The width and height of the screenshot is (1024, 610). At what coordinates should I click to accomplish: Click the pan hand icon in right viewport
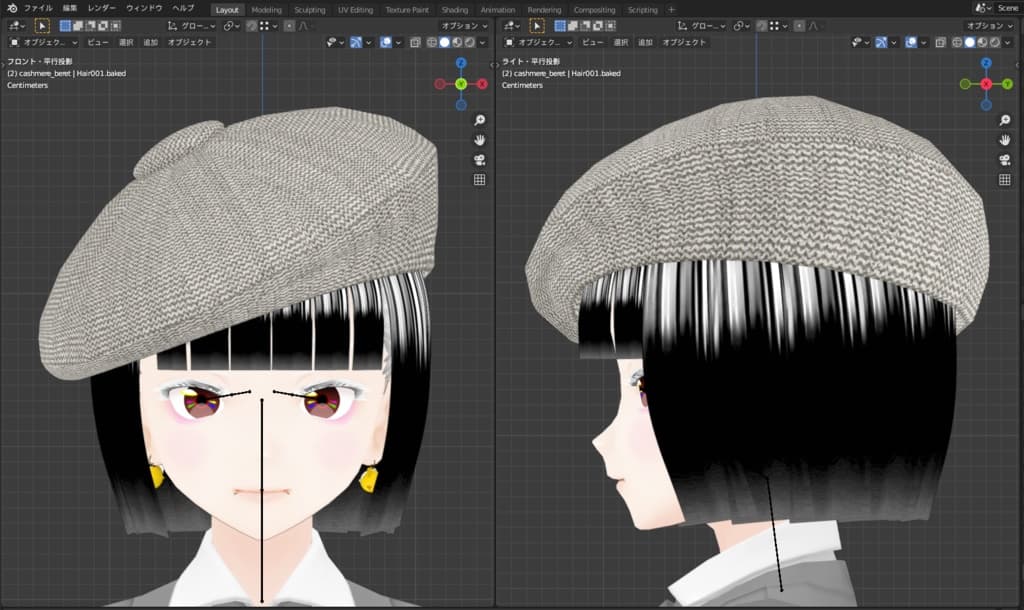coord(1005,140)
